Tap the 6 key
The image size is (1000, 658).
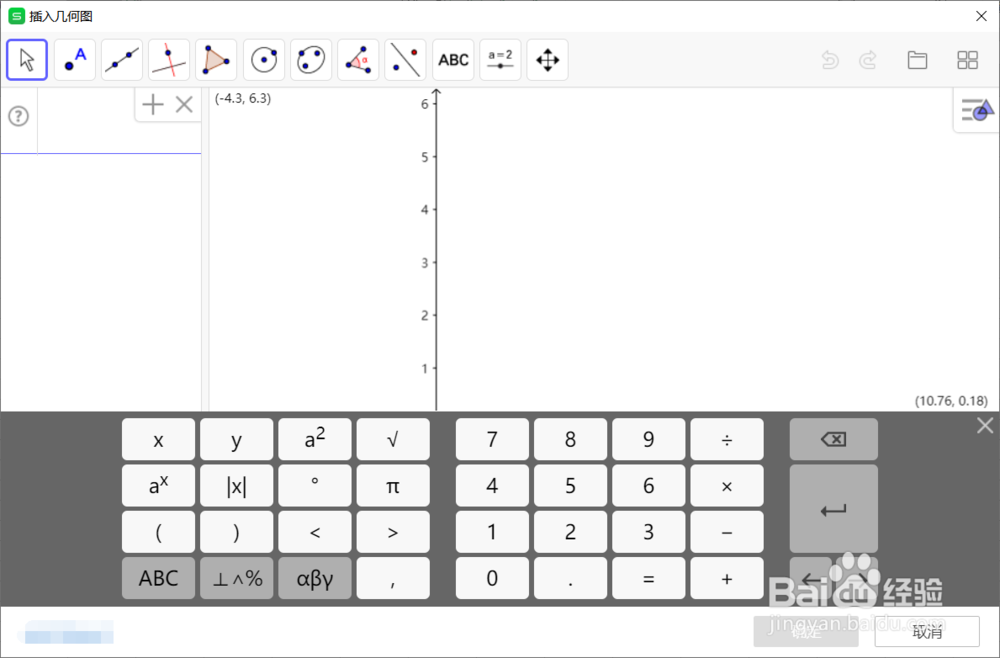click(x=649, y=486)
